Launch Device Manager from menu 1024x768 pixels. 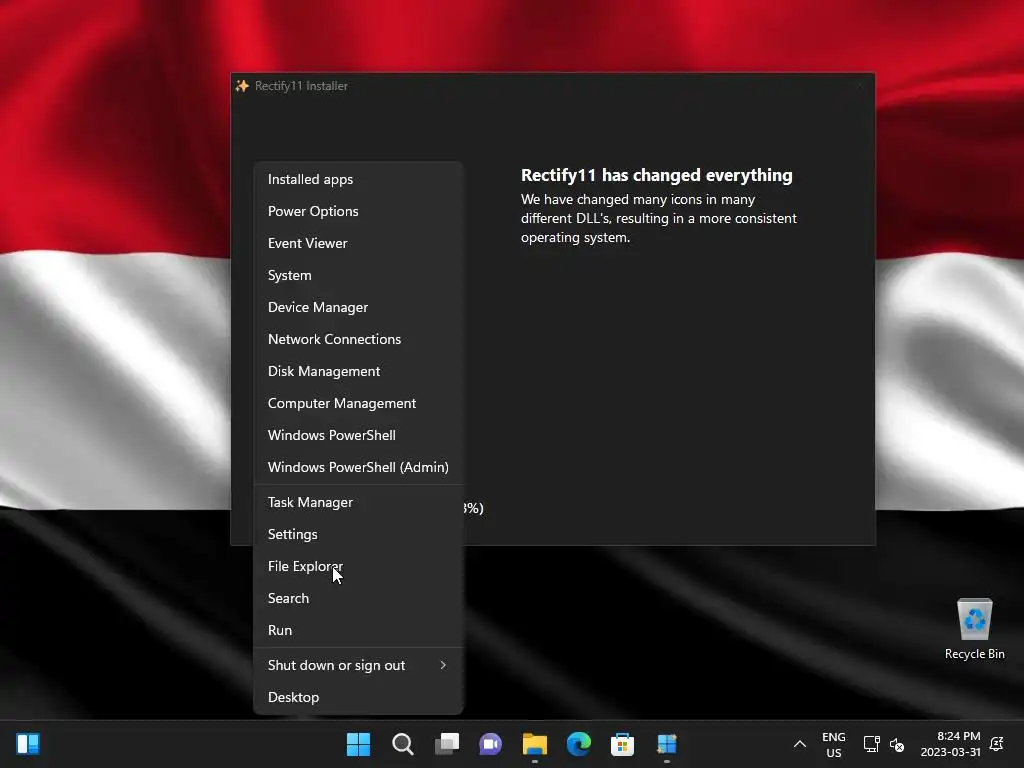tap(359, 307)
